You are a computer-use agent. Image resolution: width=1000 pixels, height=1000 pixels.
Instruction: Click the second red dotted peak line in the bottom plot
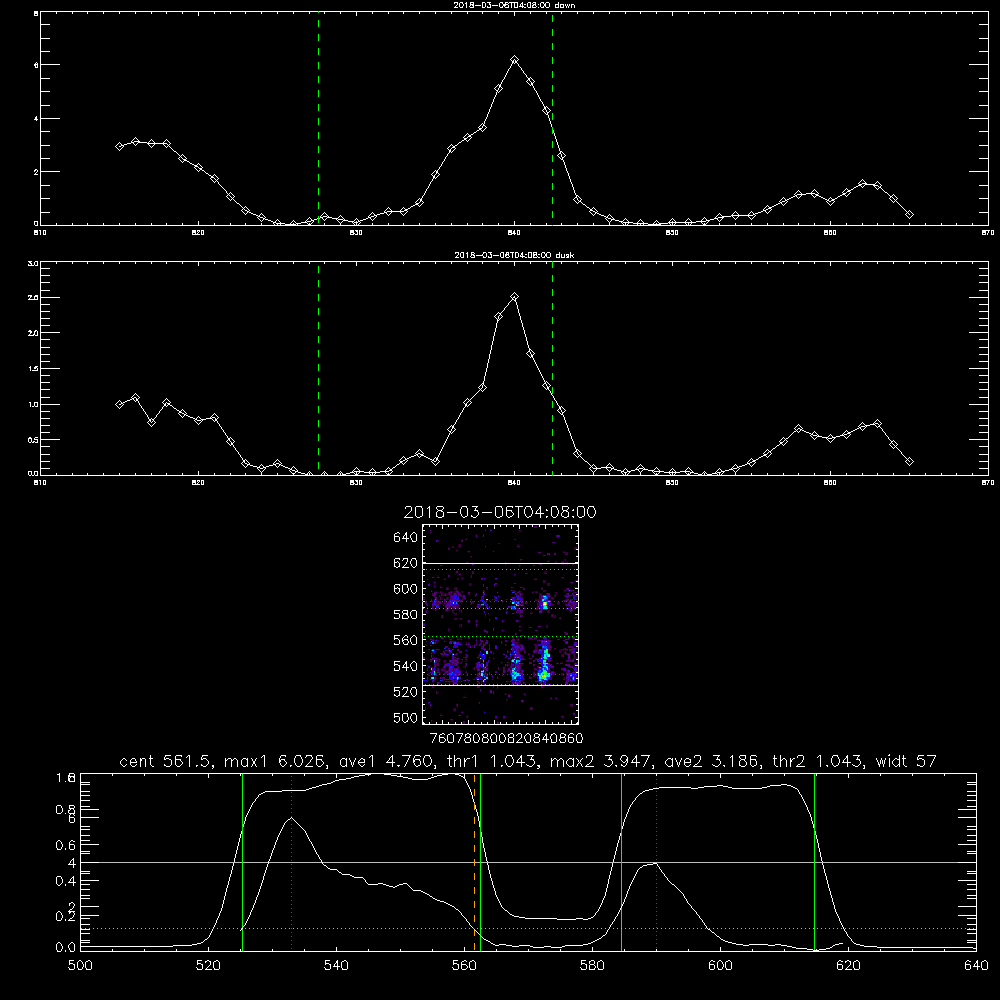656,862
